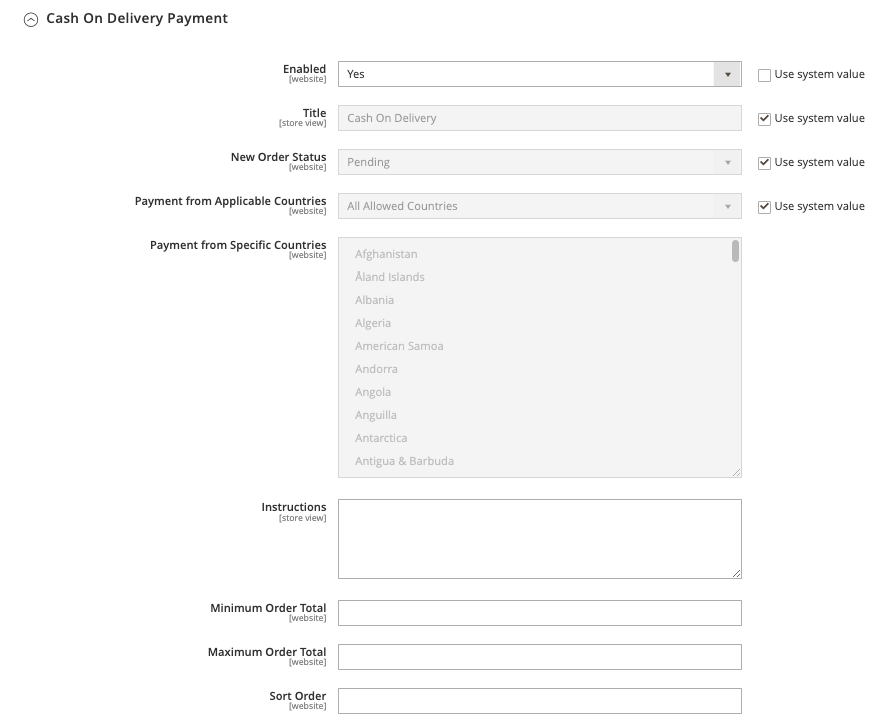Image resolution: width=889 pixels, height=726 pixels.
Task: Focus the Maximum Order Total field
Action: pos(539,657)
